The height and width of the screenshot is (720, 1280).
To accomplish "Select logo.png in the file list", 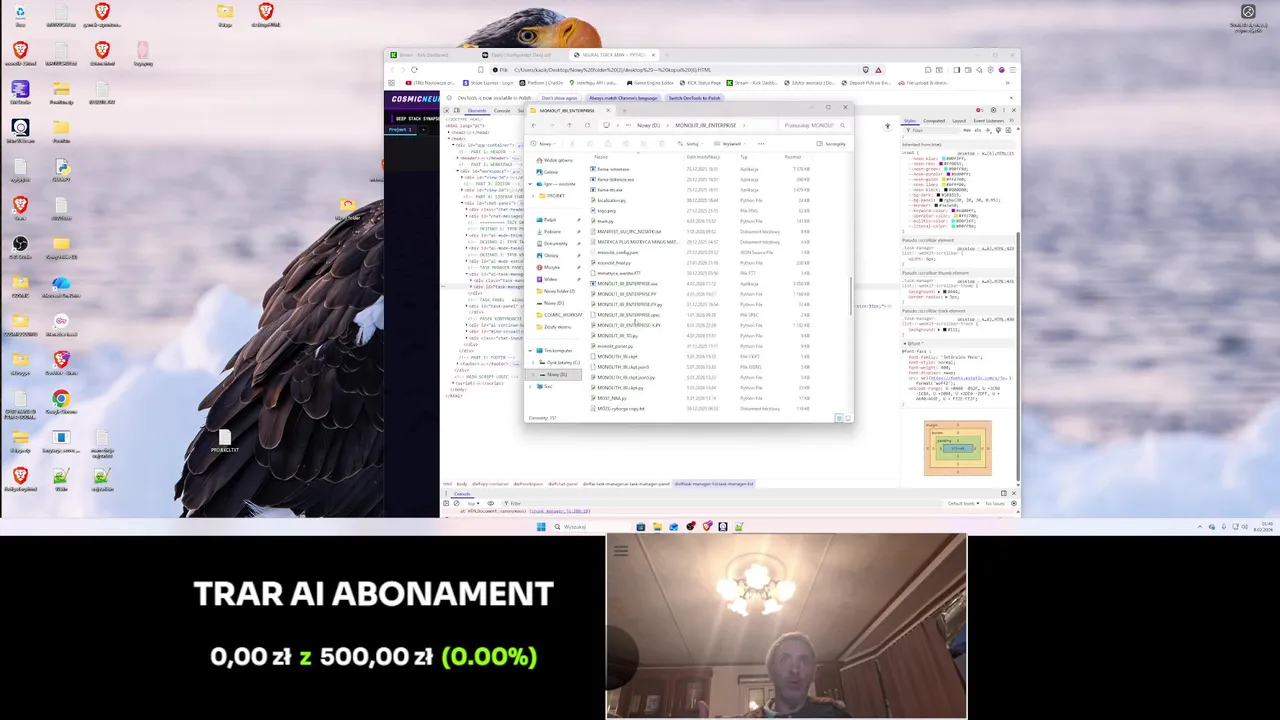I will point(606,211).
